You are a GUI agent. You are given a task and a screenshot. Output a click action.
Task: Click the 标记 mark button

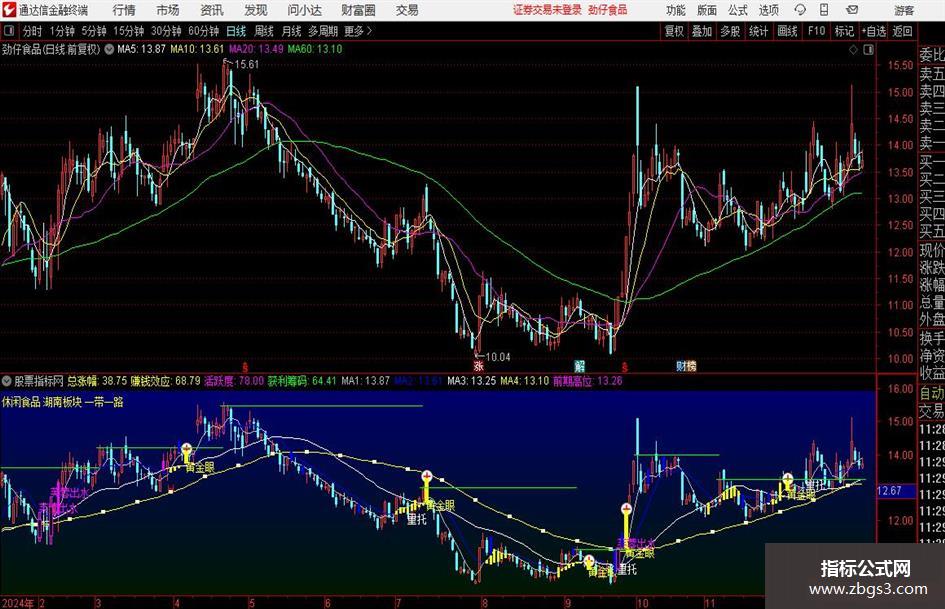(x=844, y=31)
